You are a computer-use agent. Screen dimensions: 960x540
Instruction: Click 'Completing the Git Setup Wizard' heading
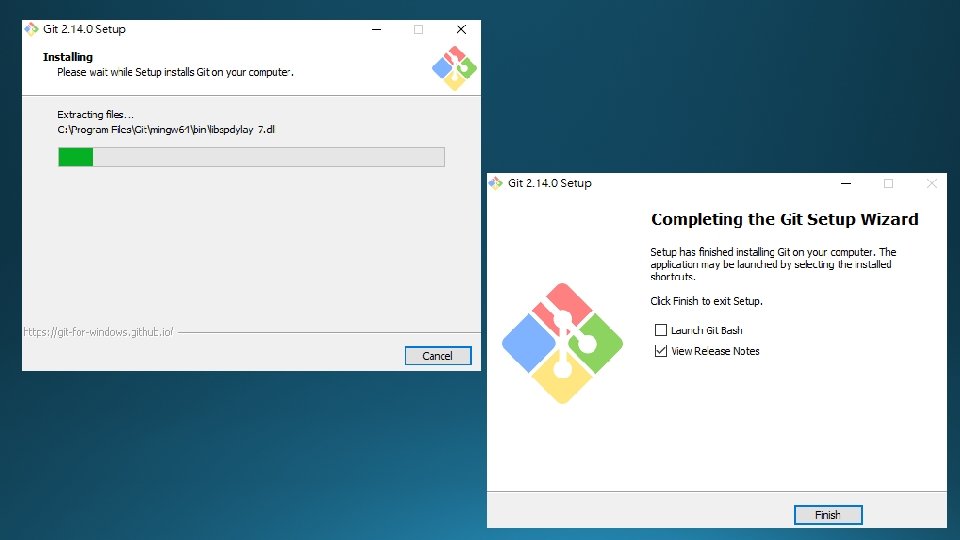784,219
